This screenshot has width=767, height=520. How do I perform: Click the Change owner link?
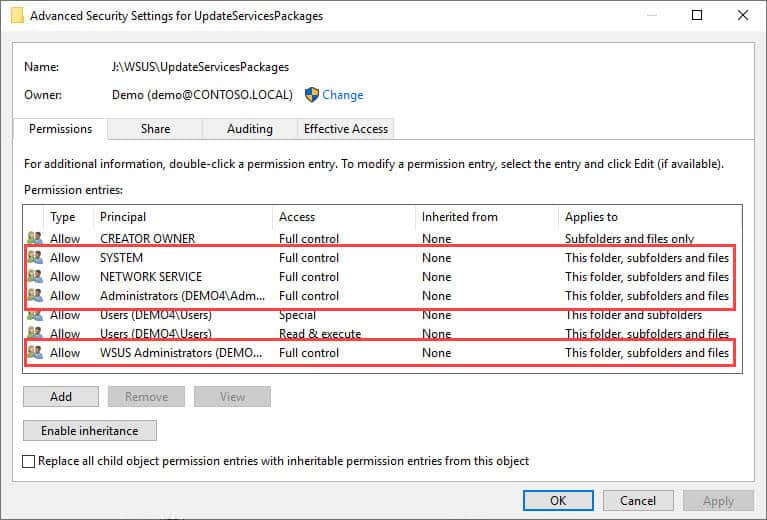pyautogui.click(x=342, y=95)
